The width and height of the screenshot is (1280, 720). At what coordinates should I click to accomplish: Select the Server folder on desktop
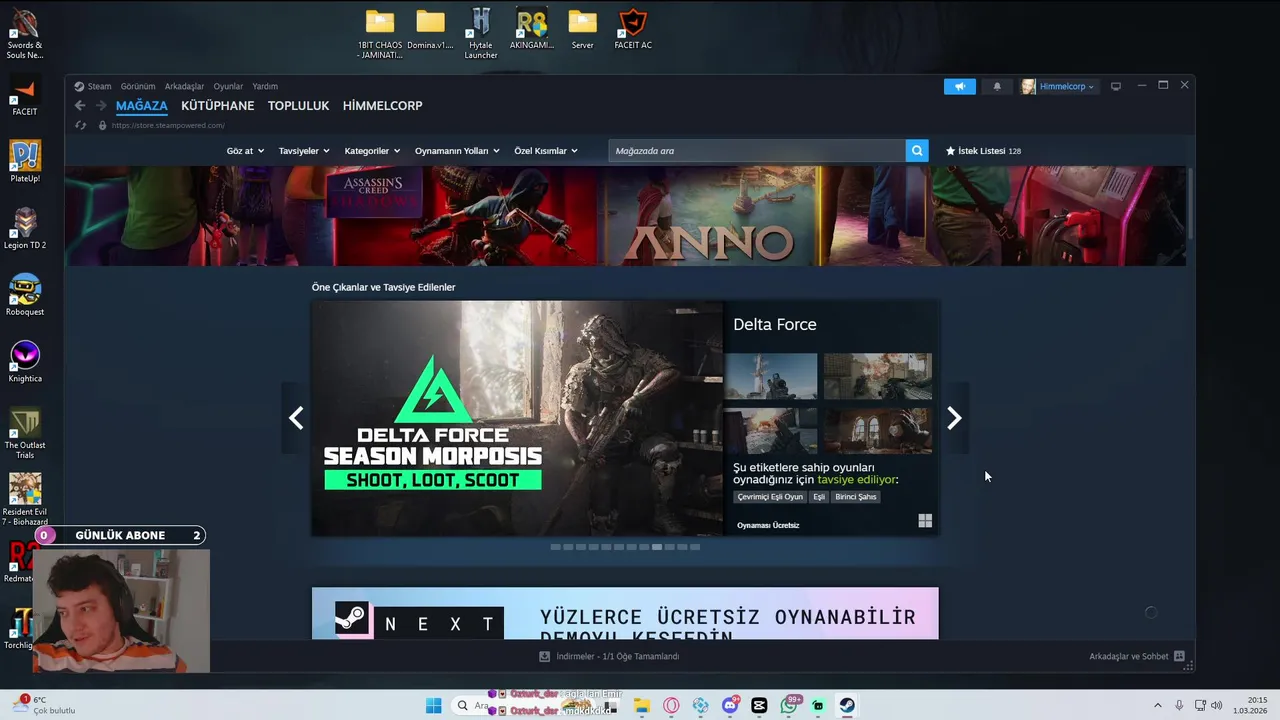coord(582,29)
